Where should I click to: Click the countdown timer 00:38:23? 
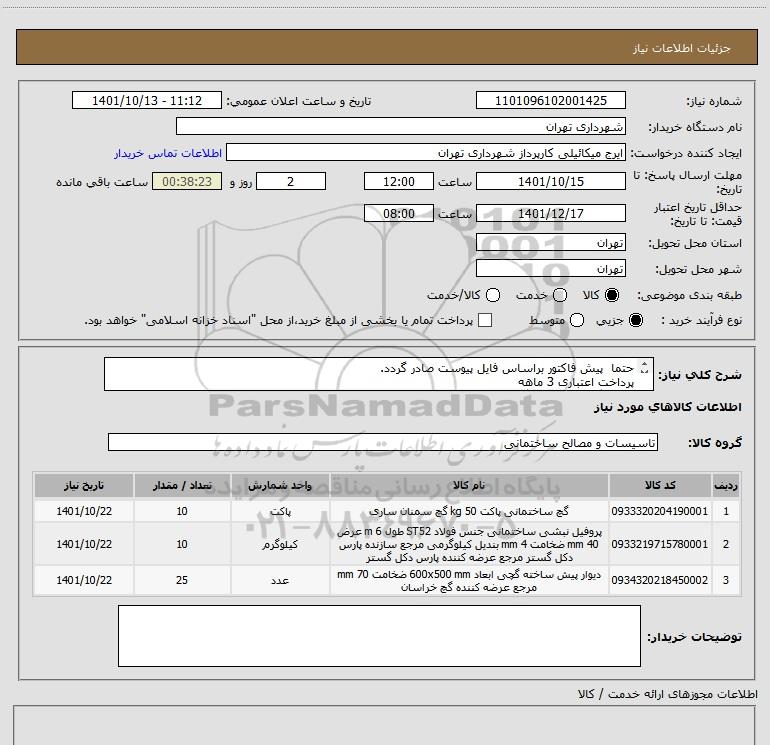coord(187,181)
